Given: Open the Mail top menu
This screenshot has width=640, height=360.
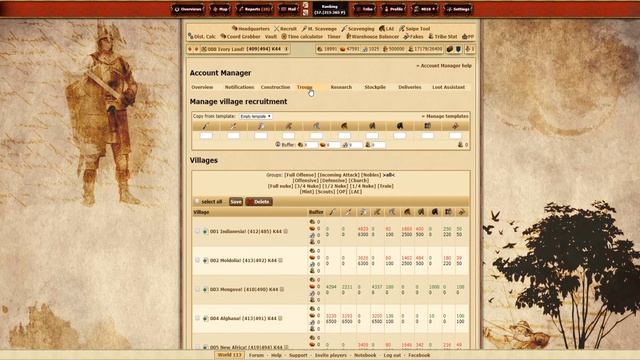Looking at the screenshot, I should pos(289,9).
